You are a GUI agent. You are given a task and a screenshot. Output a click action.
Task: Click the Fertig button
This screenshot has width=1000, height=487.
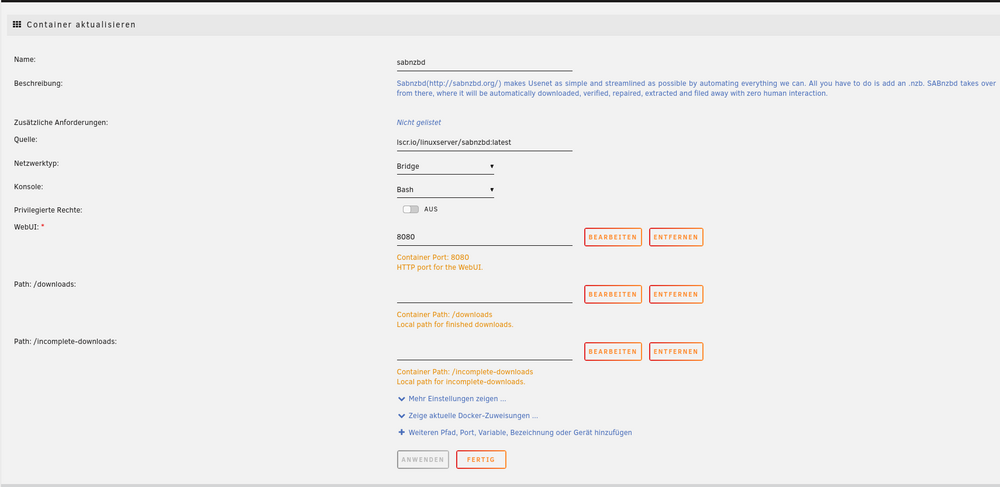481,460
